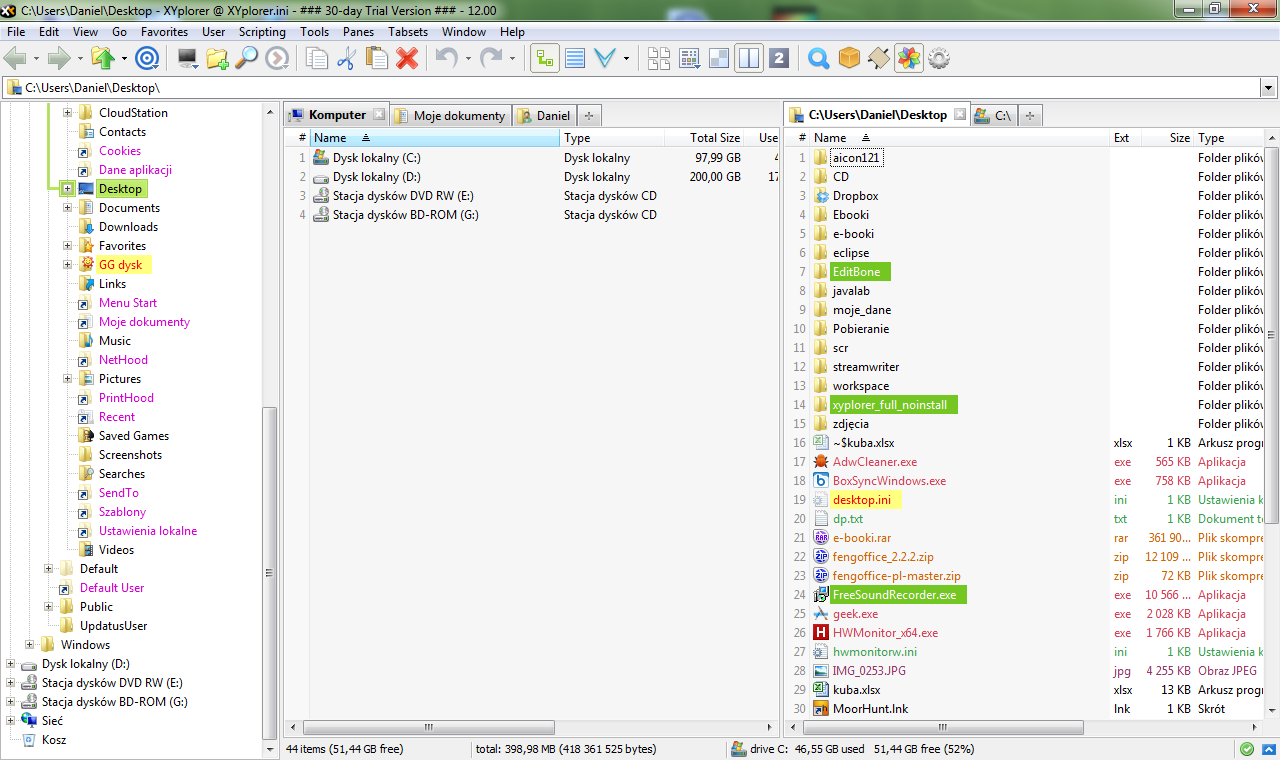Click the orange box package icon
The height and width of the screenshot is (760, 1280).
(x=849, y=59)
